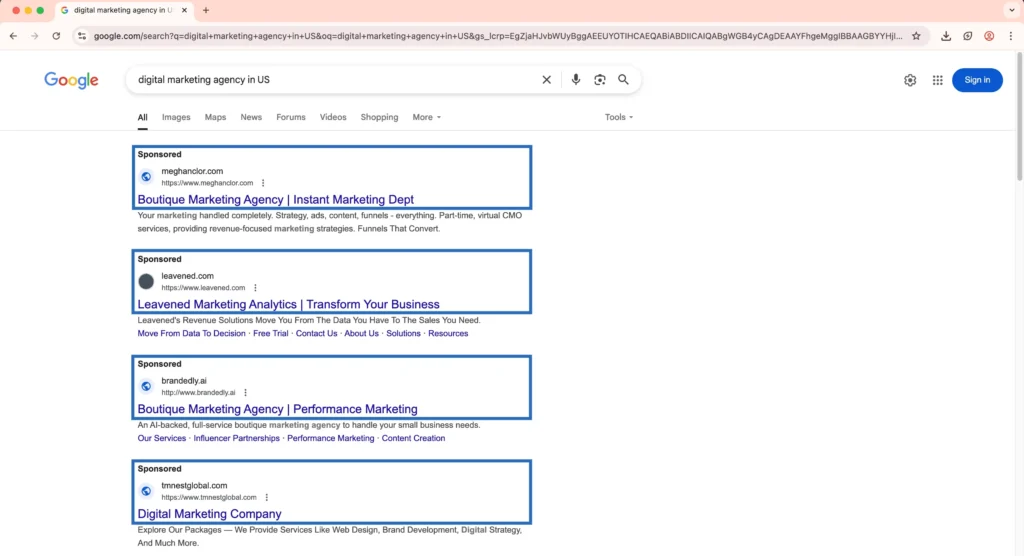Screen dimensions: 1024x556
Task: Open the Google apps grid
Action: coord(937,80)
